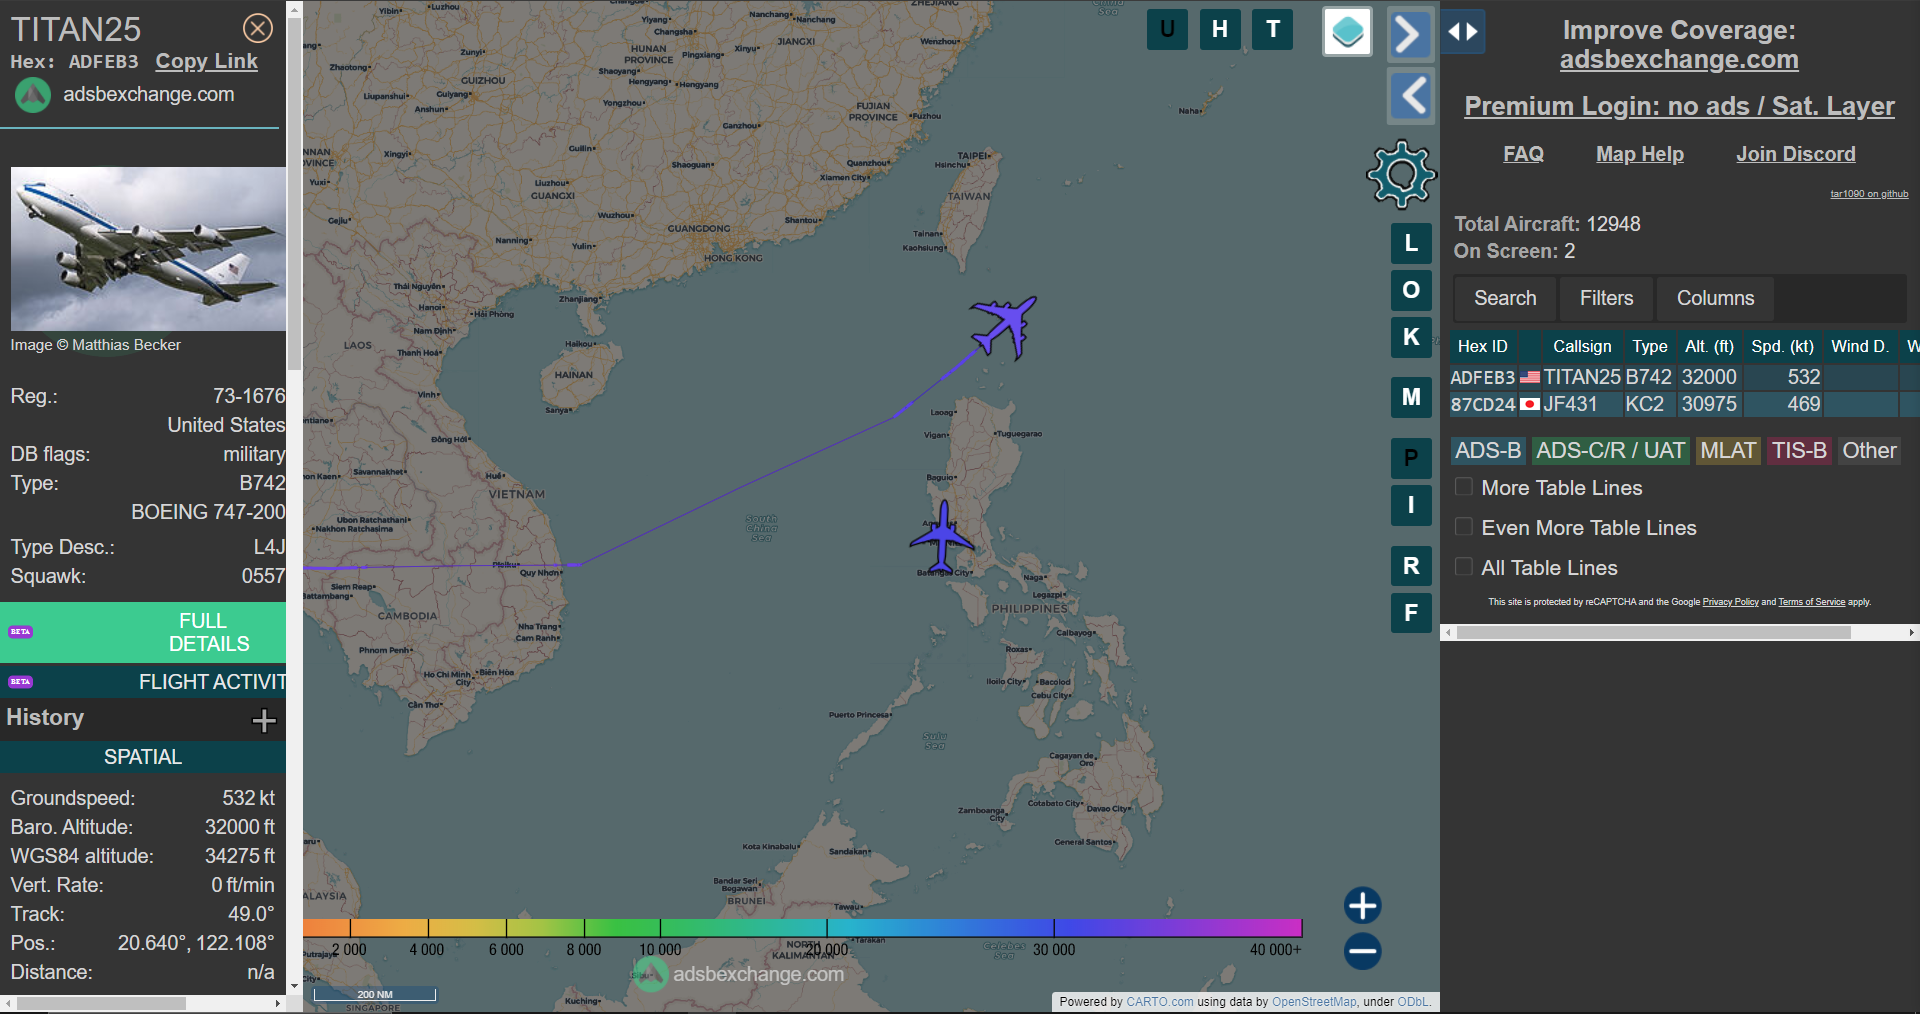Click the O map button

pyautogui.click(x=1411, y=290)
